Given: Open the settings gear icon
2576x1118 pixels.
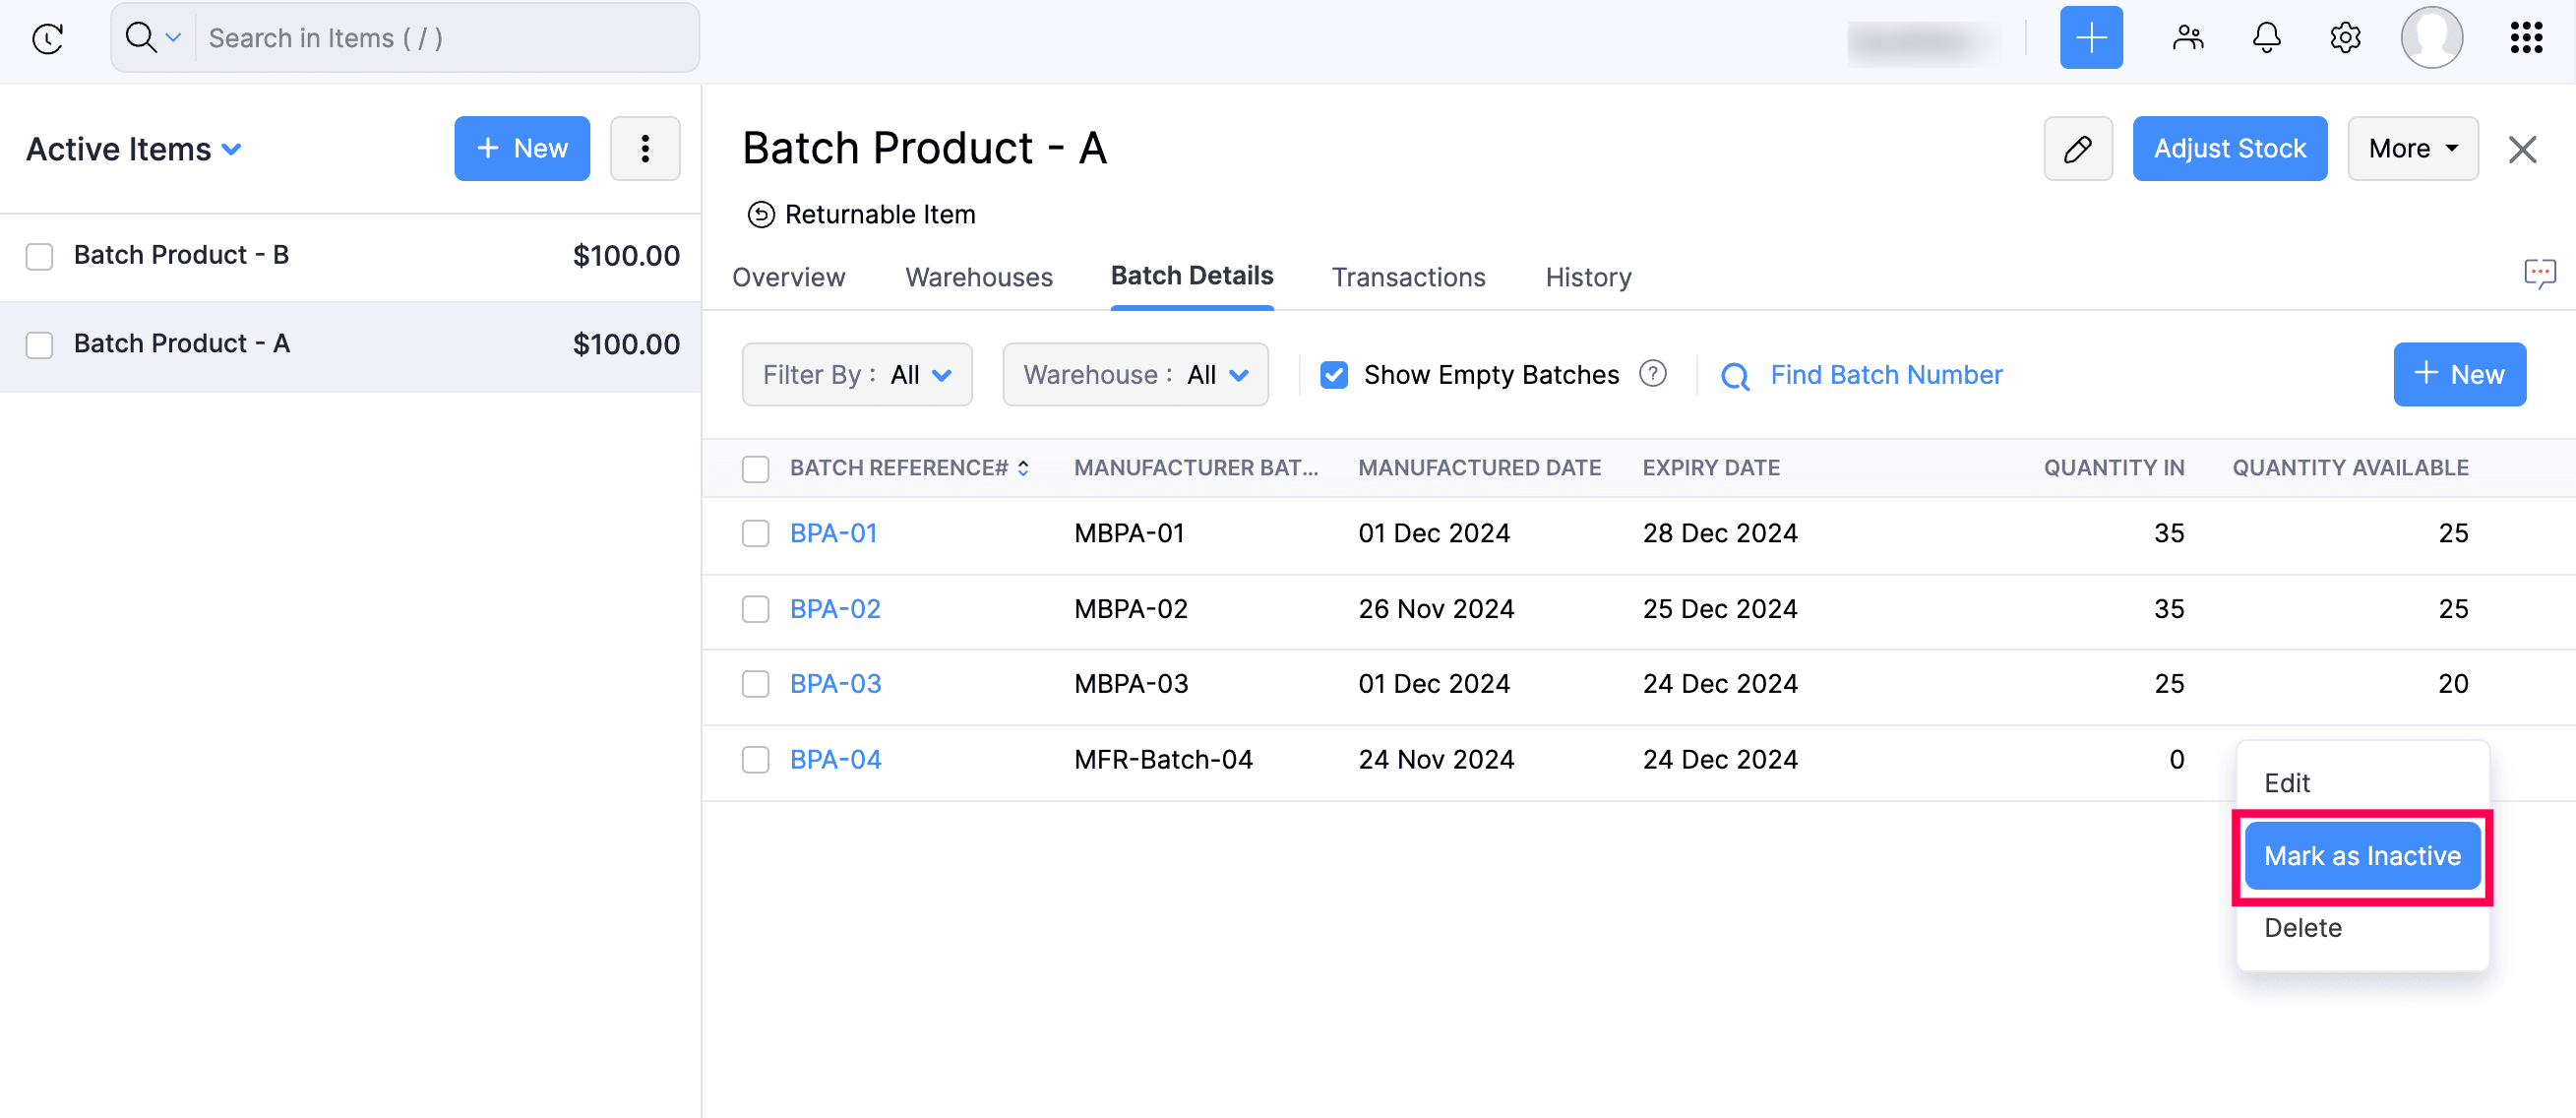Looking at the screenshot, I should 2344,38.
